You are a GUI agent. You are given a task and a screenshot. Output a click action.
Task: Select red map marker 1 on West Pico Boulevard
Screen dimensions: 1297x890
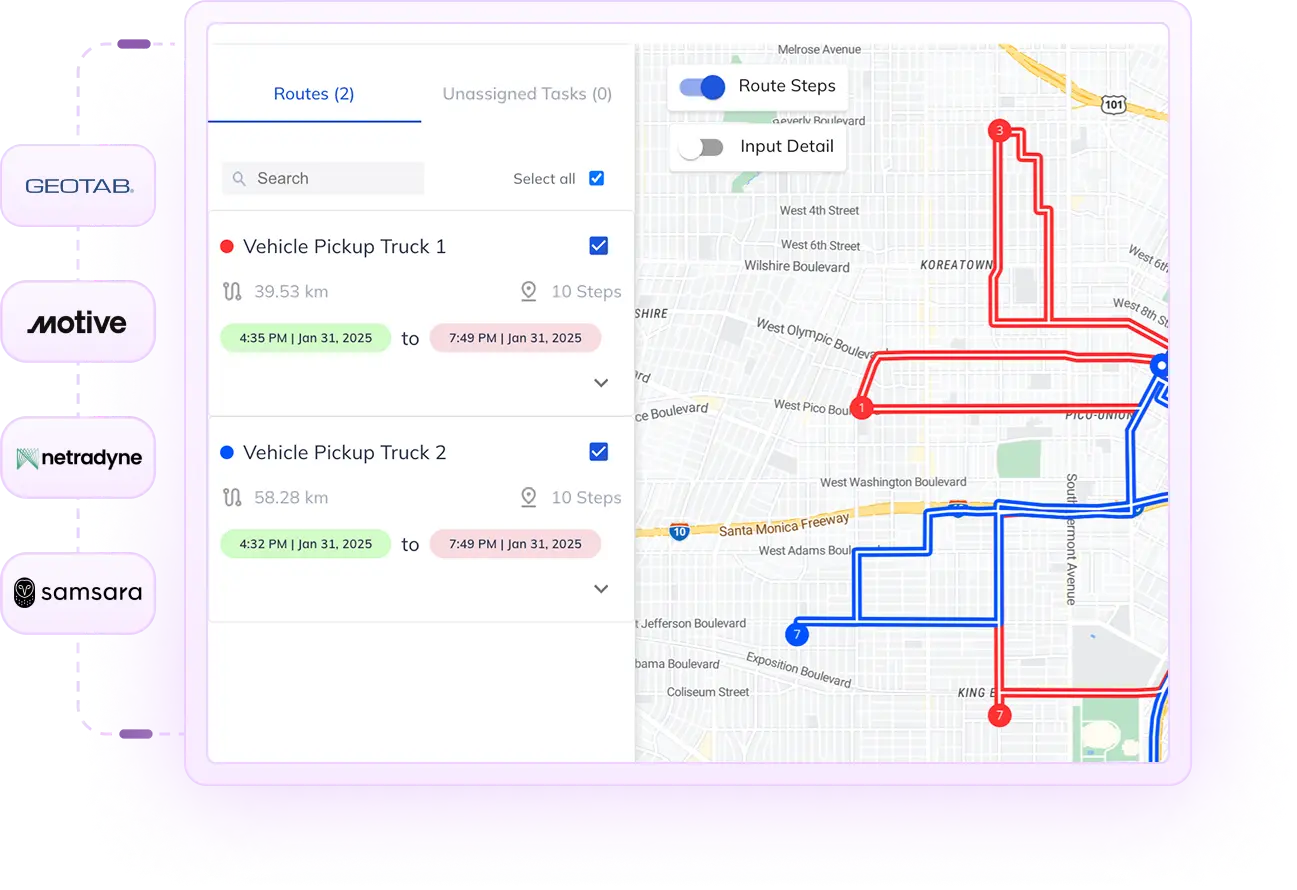pyautogui.click(x=862, y=407)
